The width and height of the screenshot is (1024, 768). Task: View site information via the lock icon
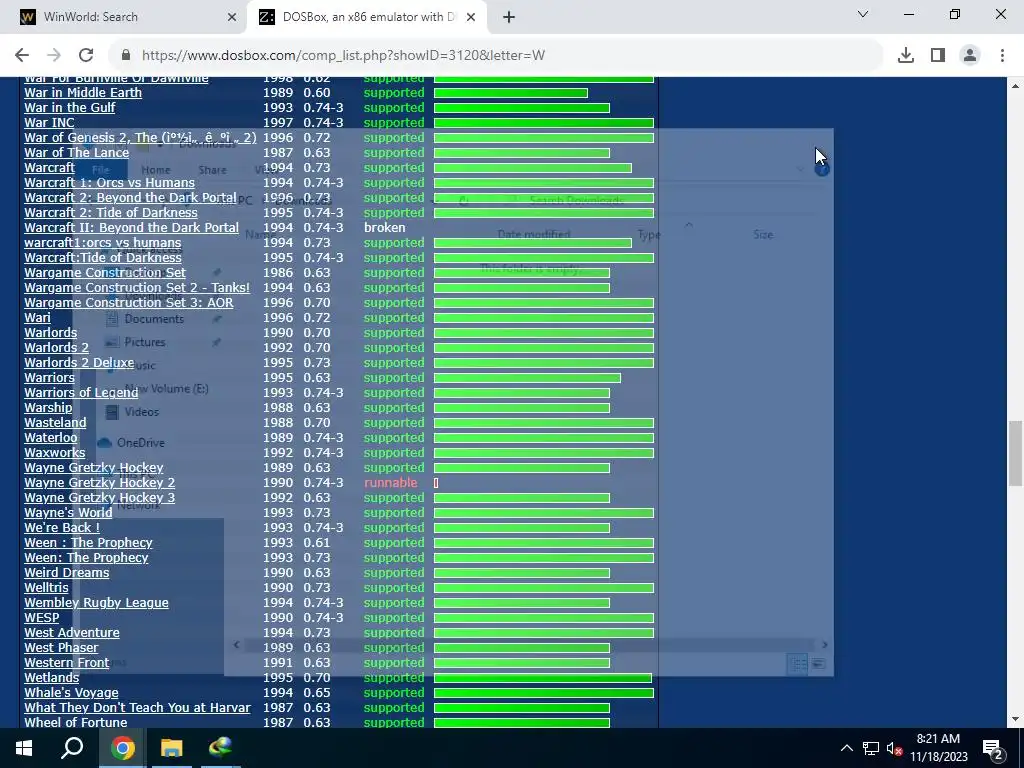[x=126, y=56]
